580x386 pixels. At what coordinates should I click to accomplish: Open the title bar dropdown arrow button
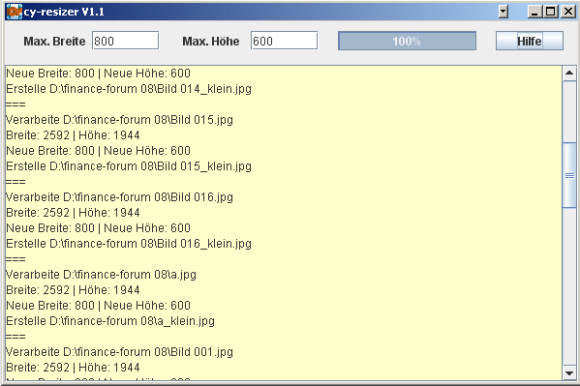coord(503,12)
